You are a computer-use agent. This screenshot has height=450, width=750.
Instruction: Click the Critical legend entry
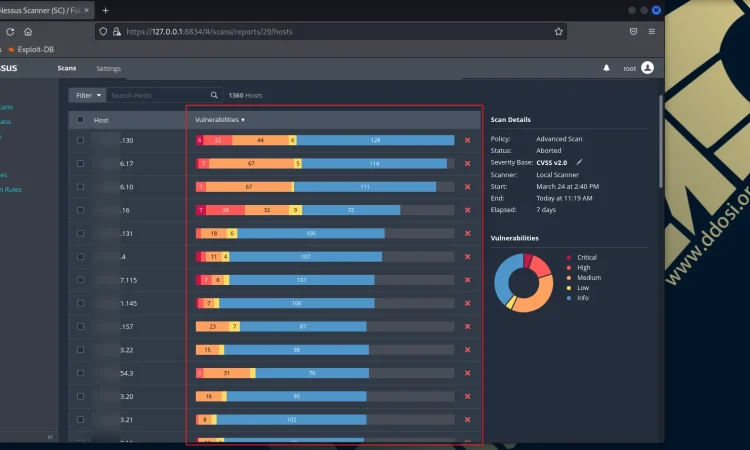(x=582, y=257)
